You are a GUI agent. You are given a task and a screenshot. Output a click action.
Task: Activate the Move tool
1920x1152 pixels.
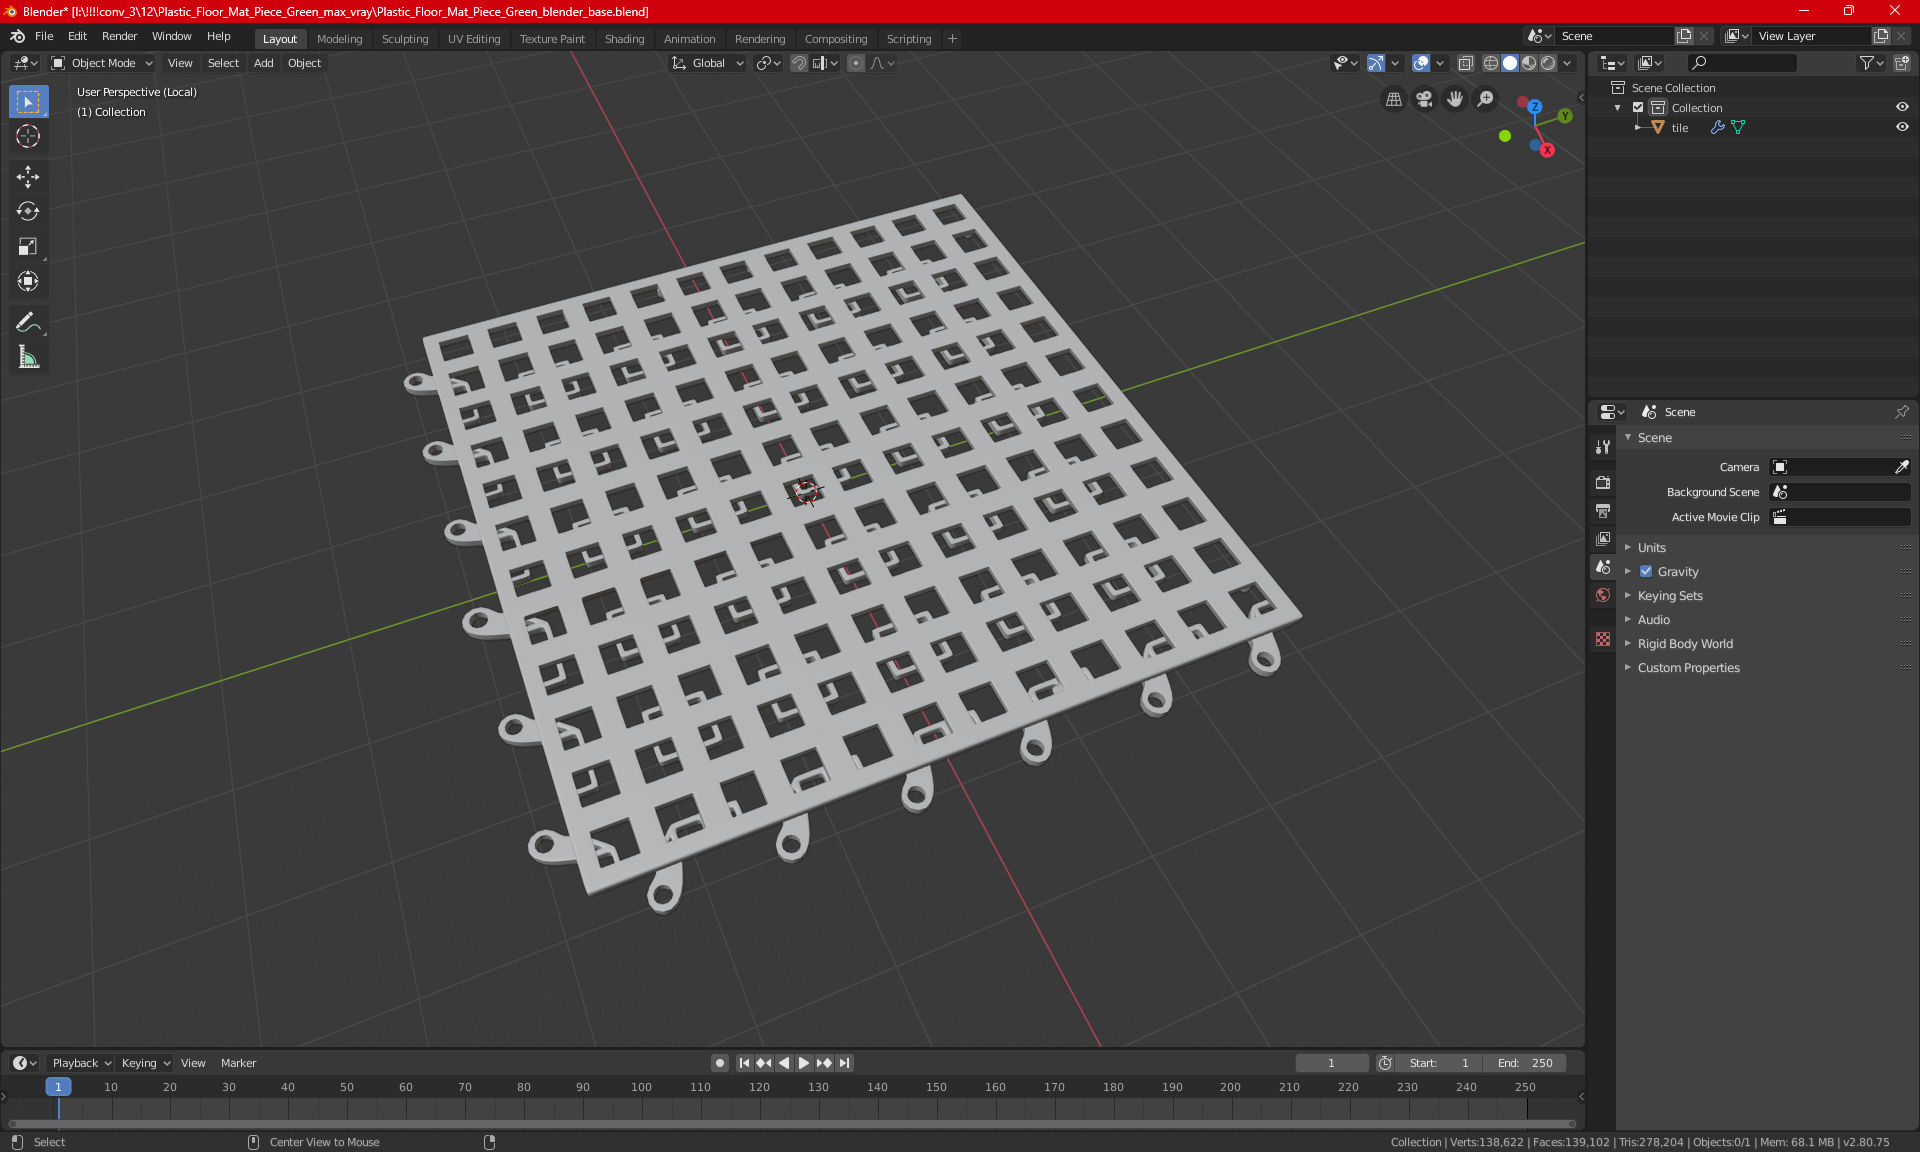tap(28, 177)
